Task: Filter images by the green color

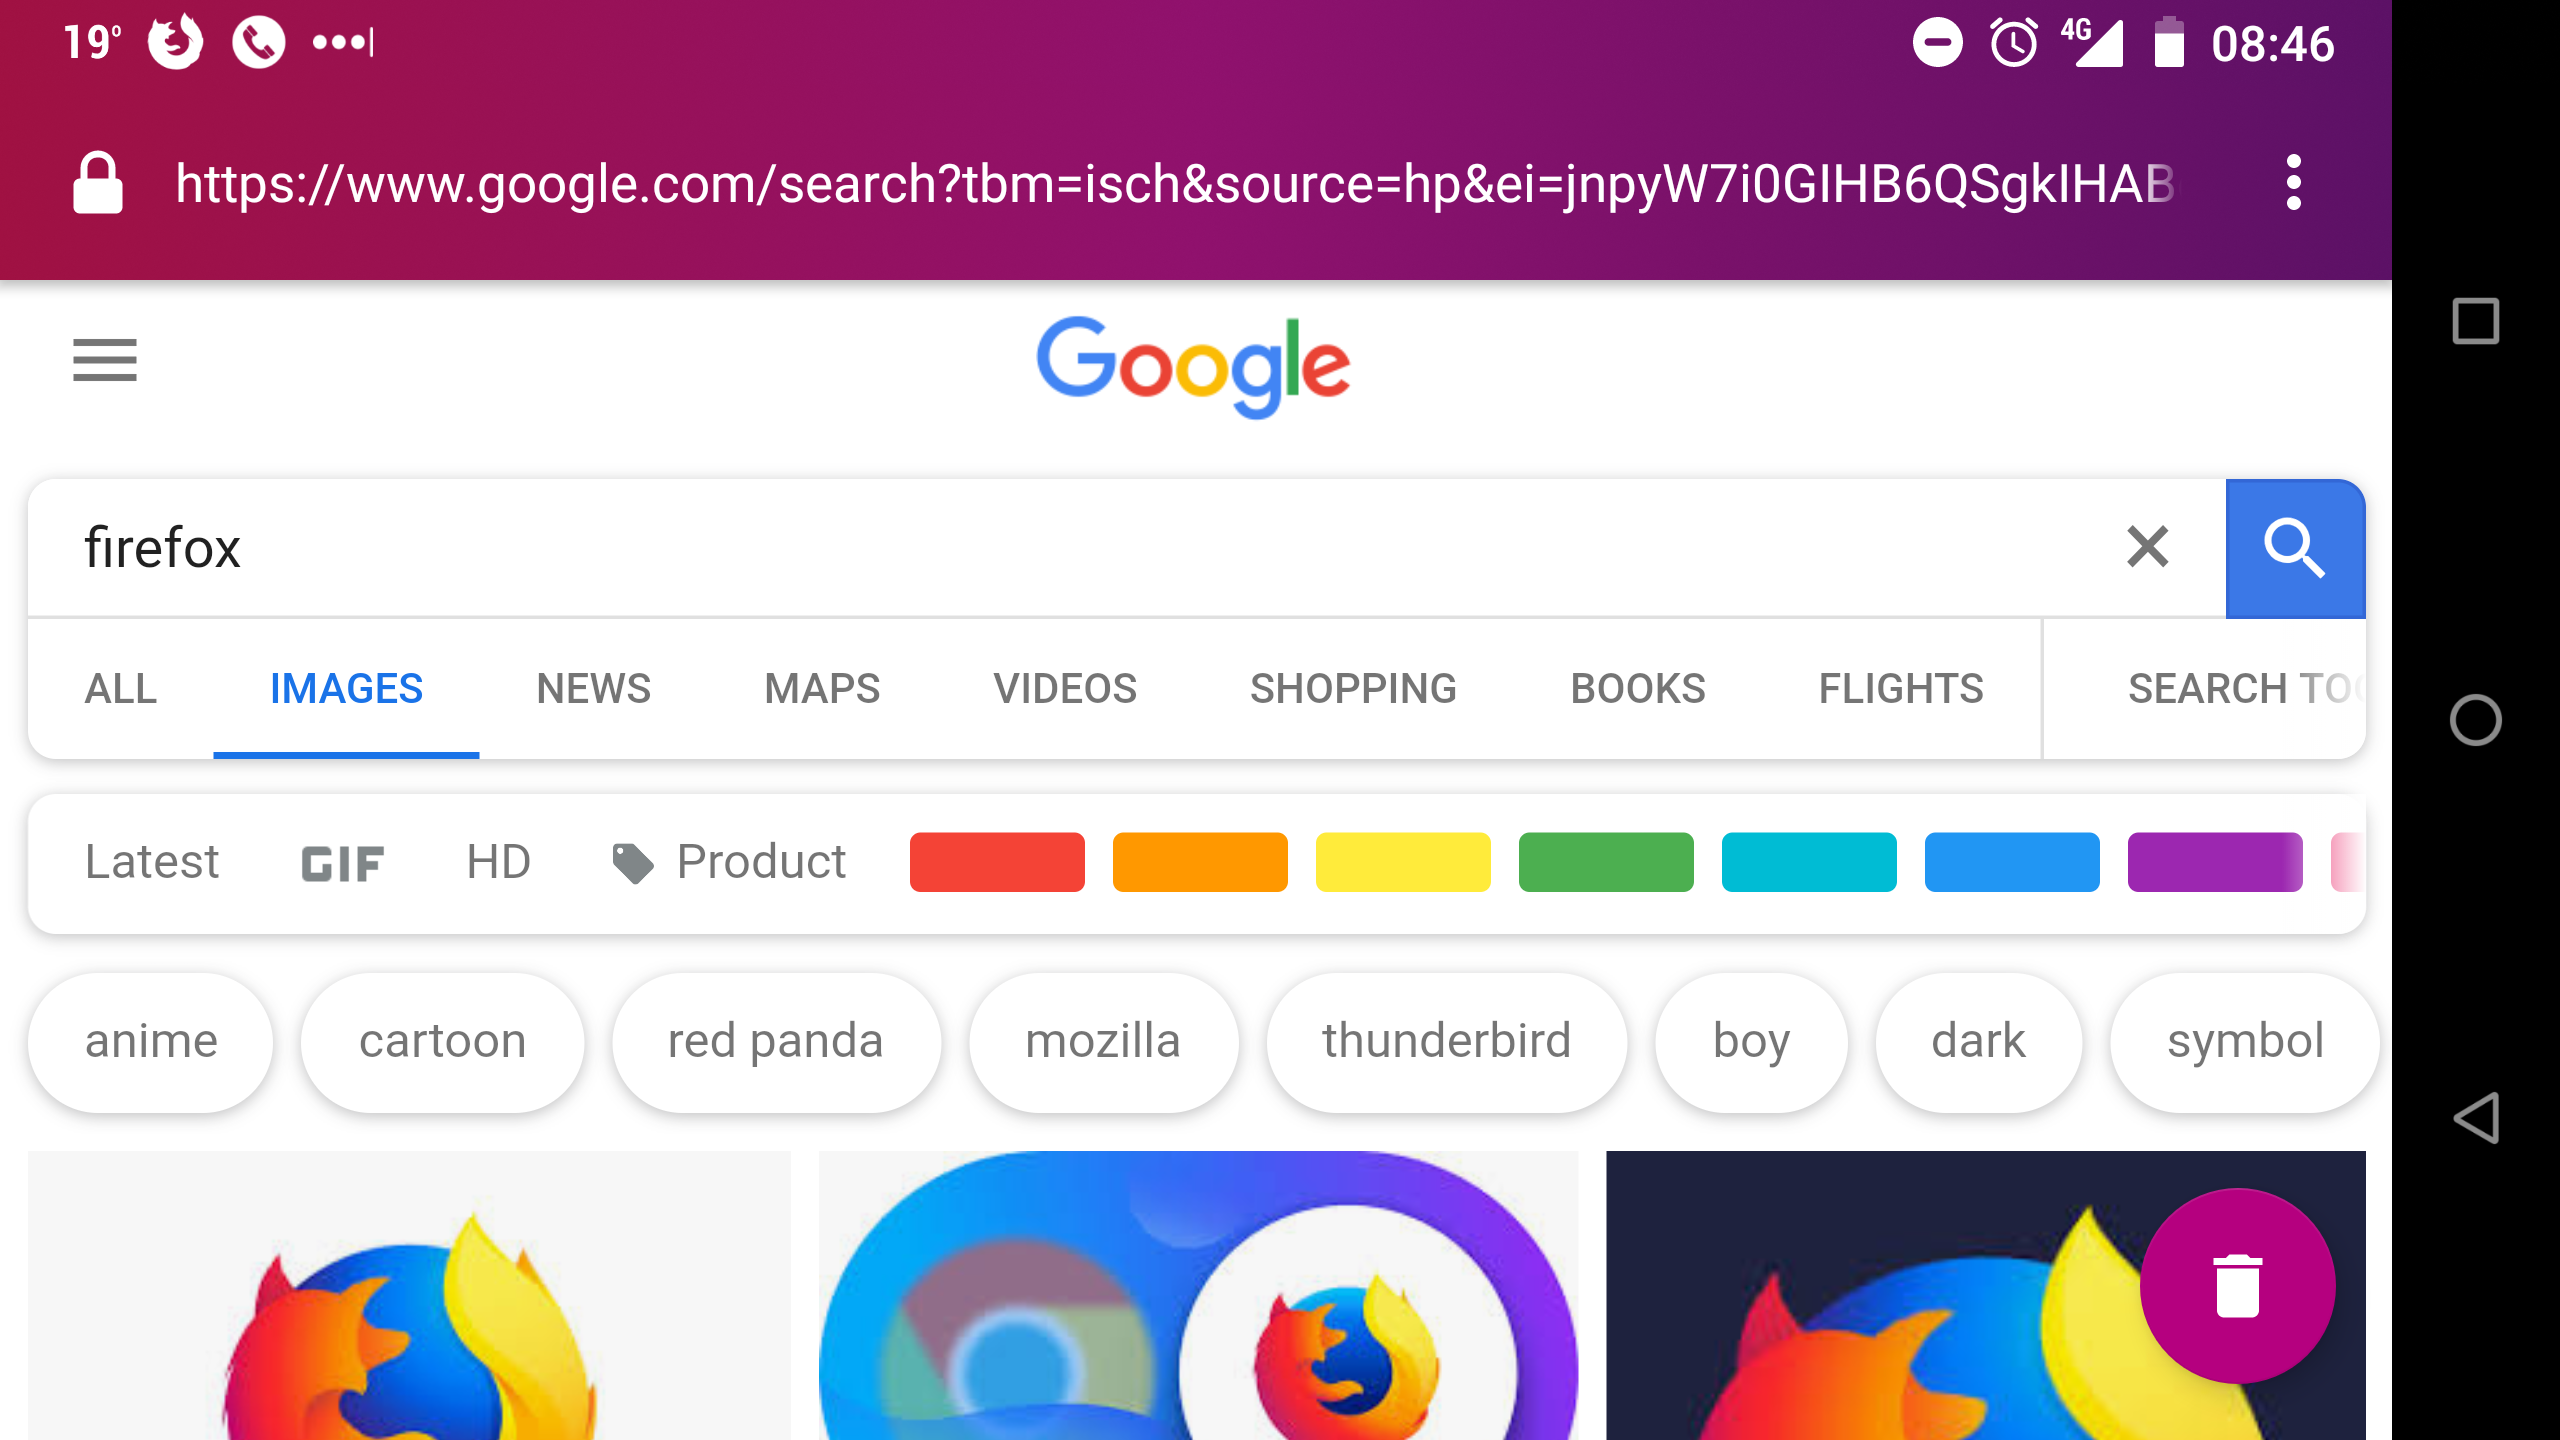Action: click(x=1605, y=862)
